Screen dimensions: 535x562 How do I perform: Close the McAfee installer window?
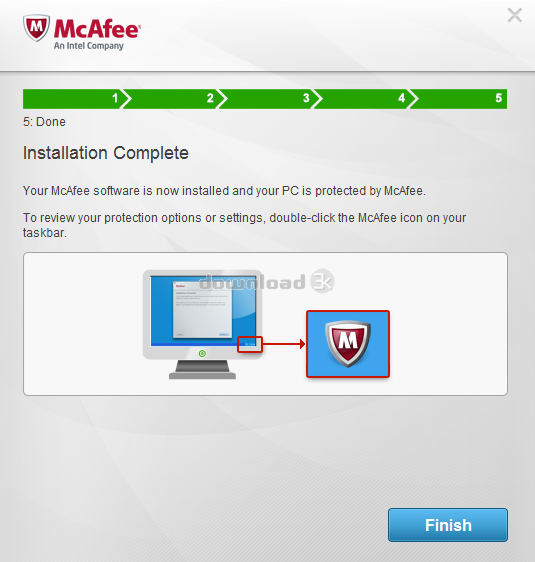(515, 15)
